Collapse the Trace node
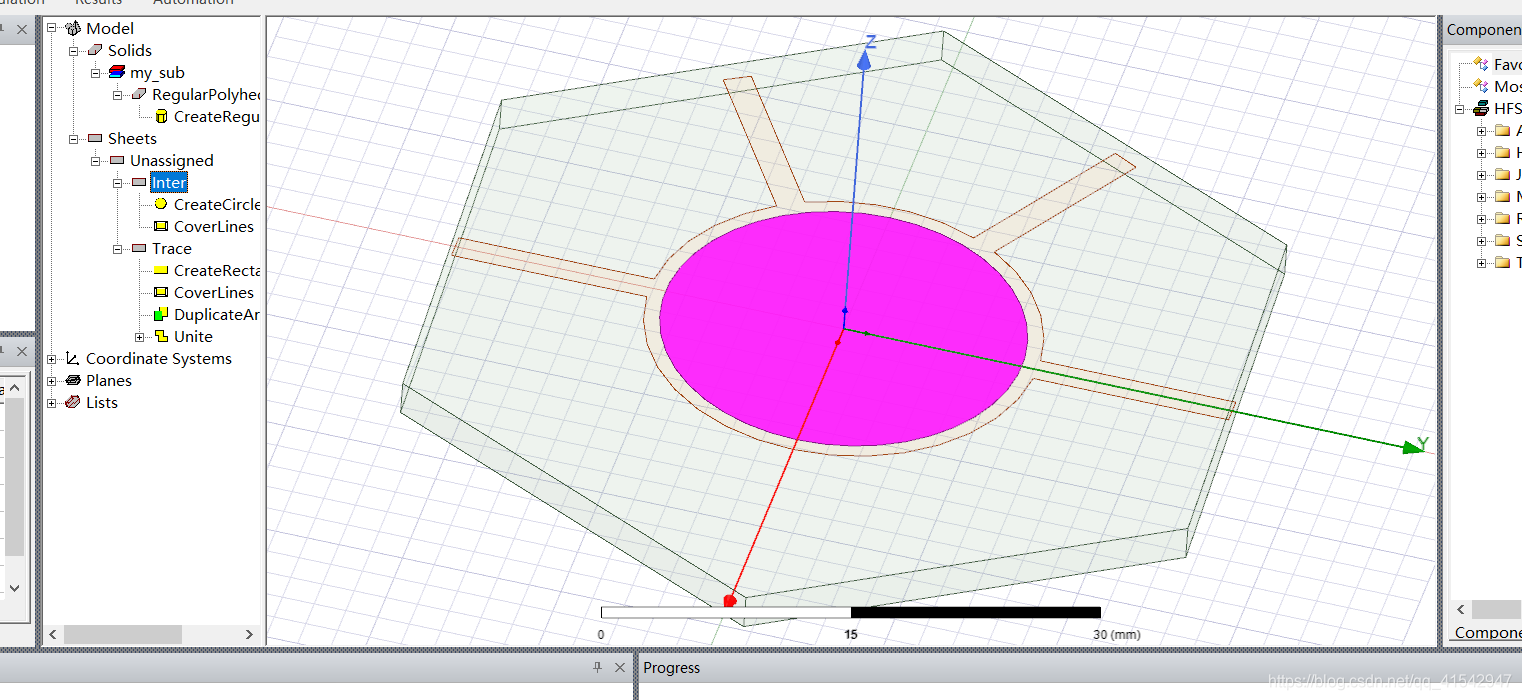The height and width of the screenshot is (700, 1522). pos(118,248)
